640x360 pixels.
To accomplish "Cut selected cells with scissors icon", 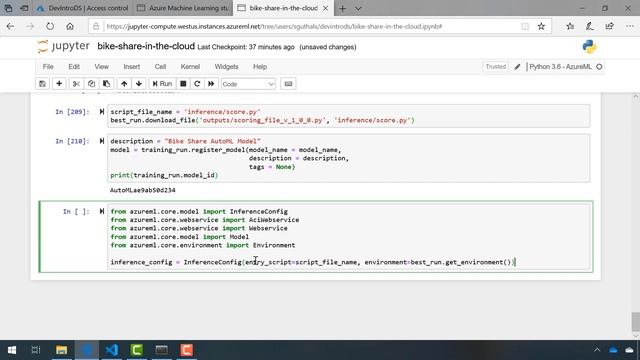I will (76, 84).
